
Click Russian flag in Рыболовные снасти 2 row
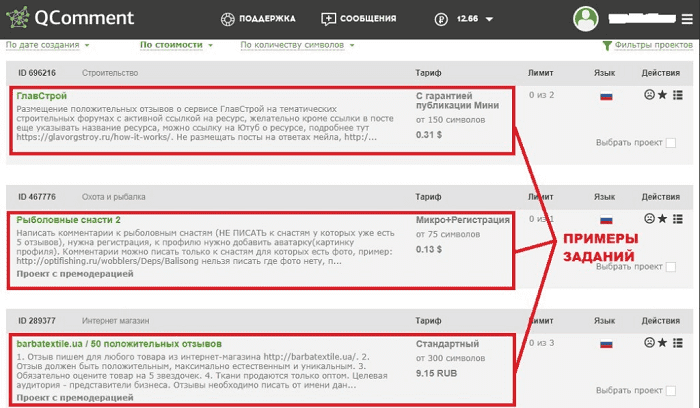[x=606, y=220]
